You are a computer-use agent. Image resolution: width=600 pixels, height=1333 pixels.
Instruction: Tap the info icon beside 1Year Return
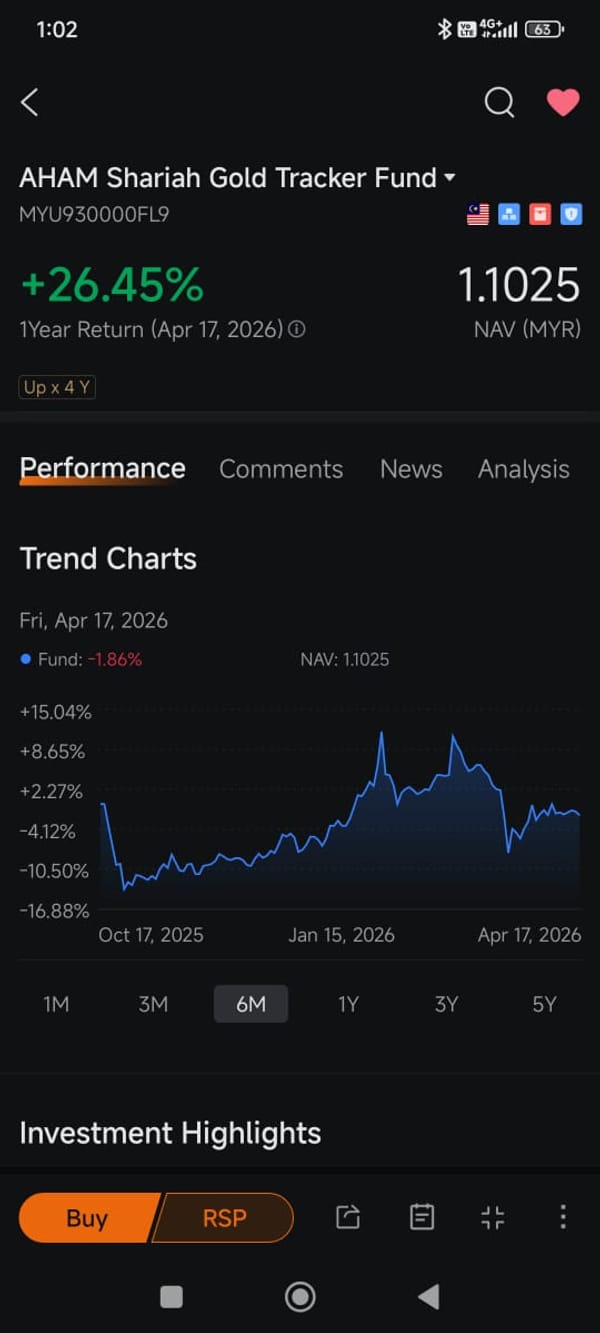click(297, 329)
